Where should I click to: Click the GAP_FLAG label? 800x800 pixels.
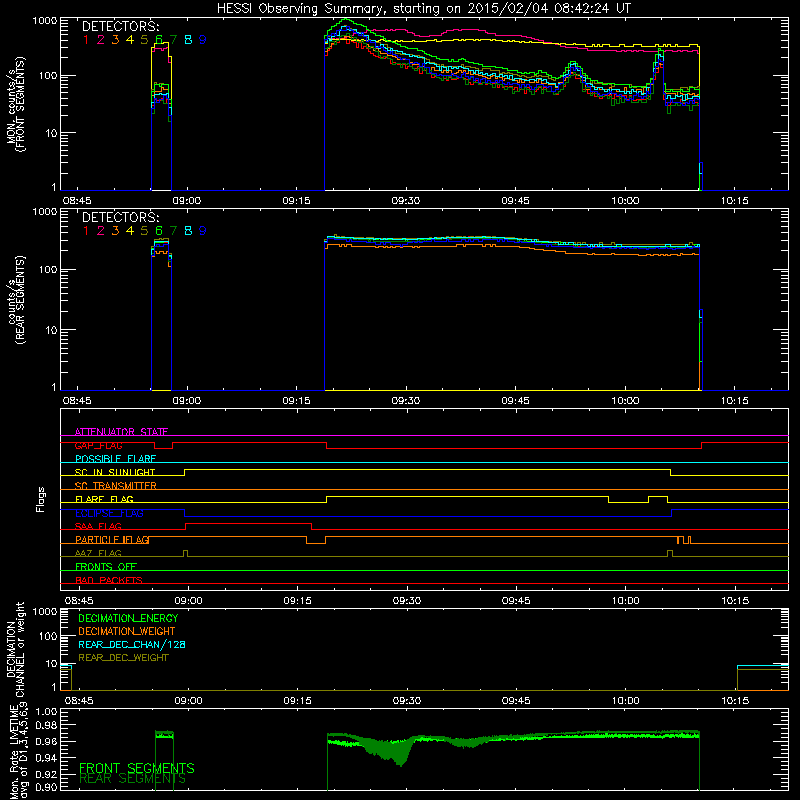coord(98,445)
